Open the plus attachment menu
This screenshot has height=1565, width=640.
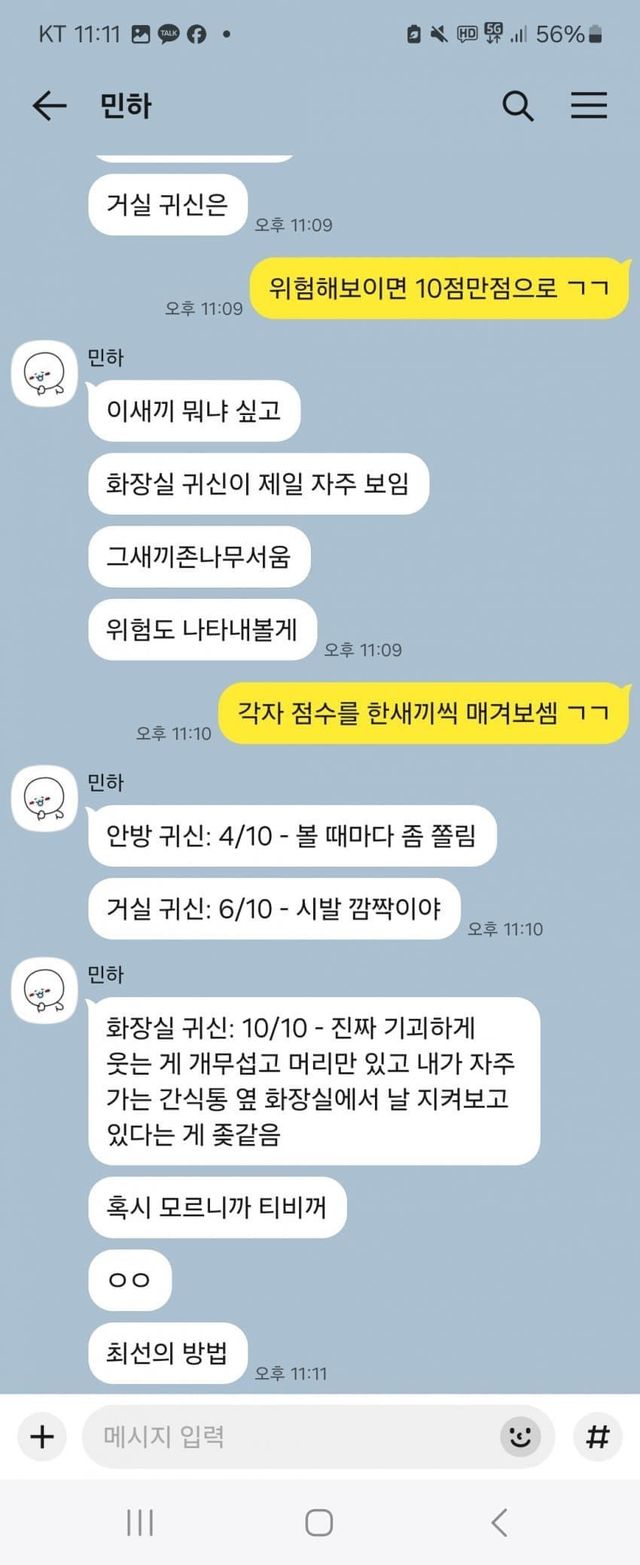[42, 1437]
